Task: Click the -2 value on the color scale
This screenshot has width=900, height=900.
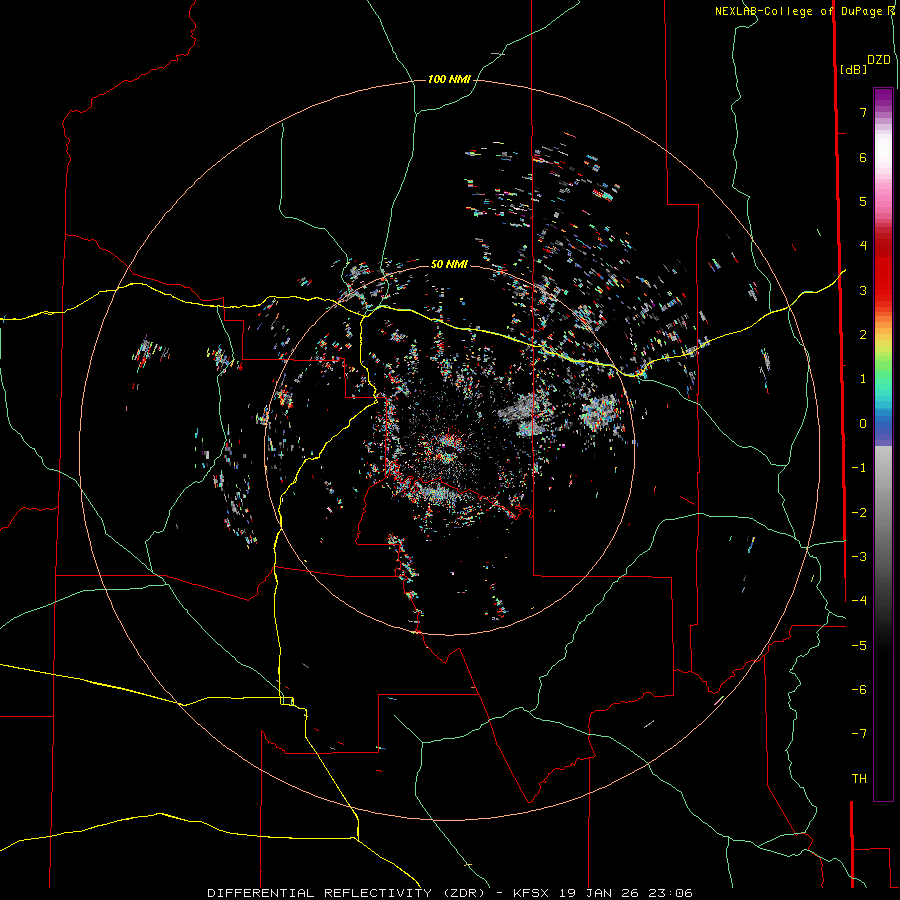Action: (x=859, y=513)
